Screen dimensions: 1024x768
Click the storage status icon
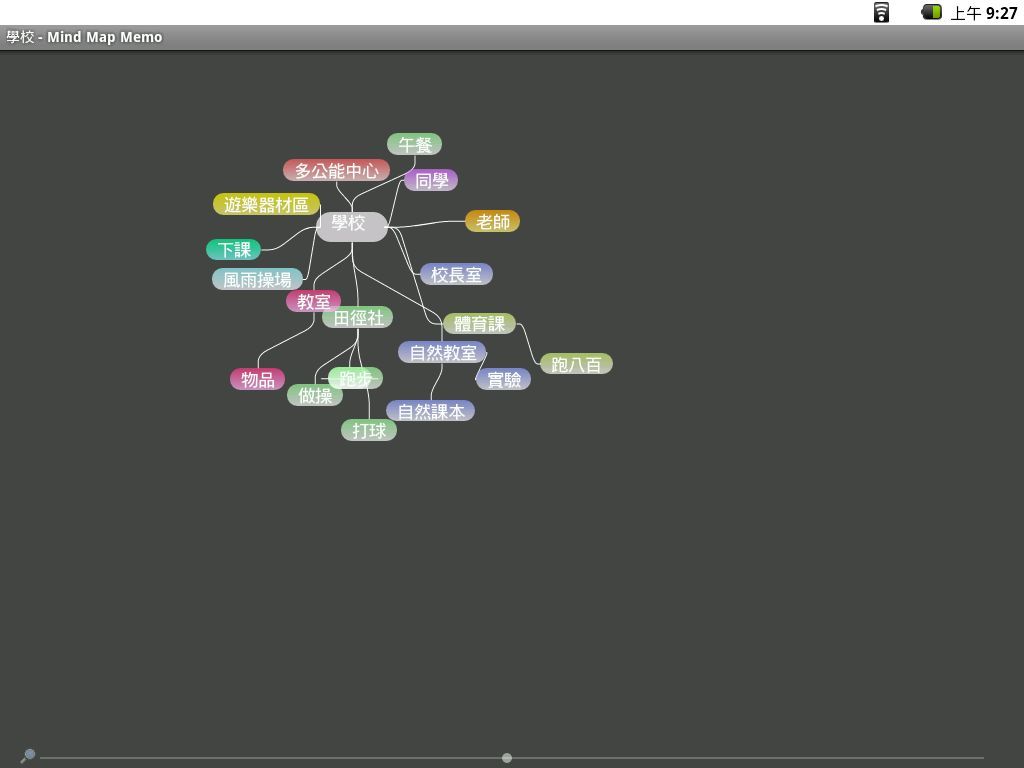881,13
